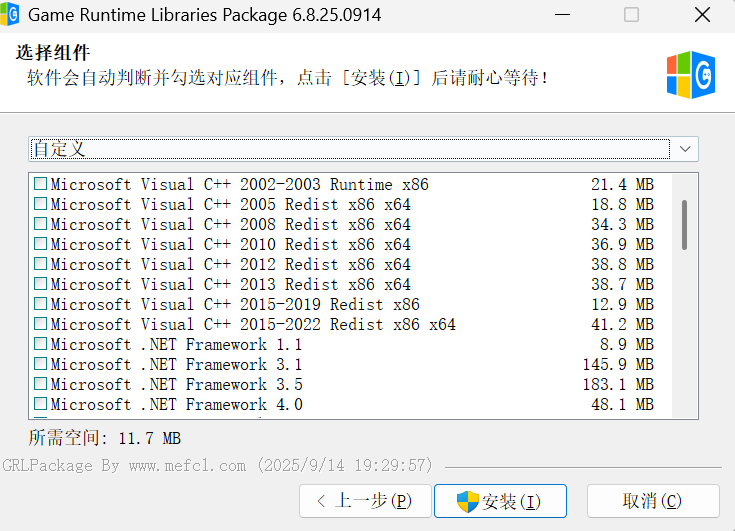The image size is (735, 531).
Task: Tick the .NET Framework 3.5 checkbox
Action: click(x=40, y=384)
